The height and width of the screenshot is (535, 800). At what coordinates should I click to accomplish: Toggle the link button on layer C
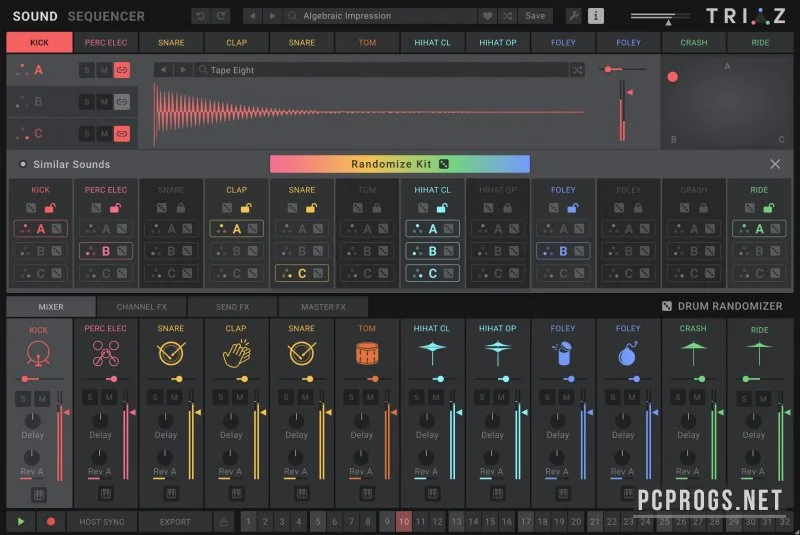pyautogui.click(x=121, y=134)
